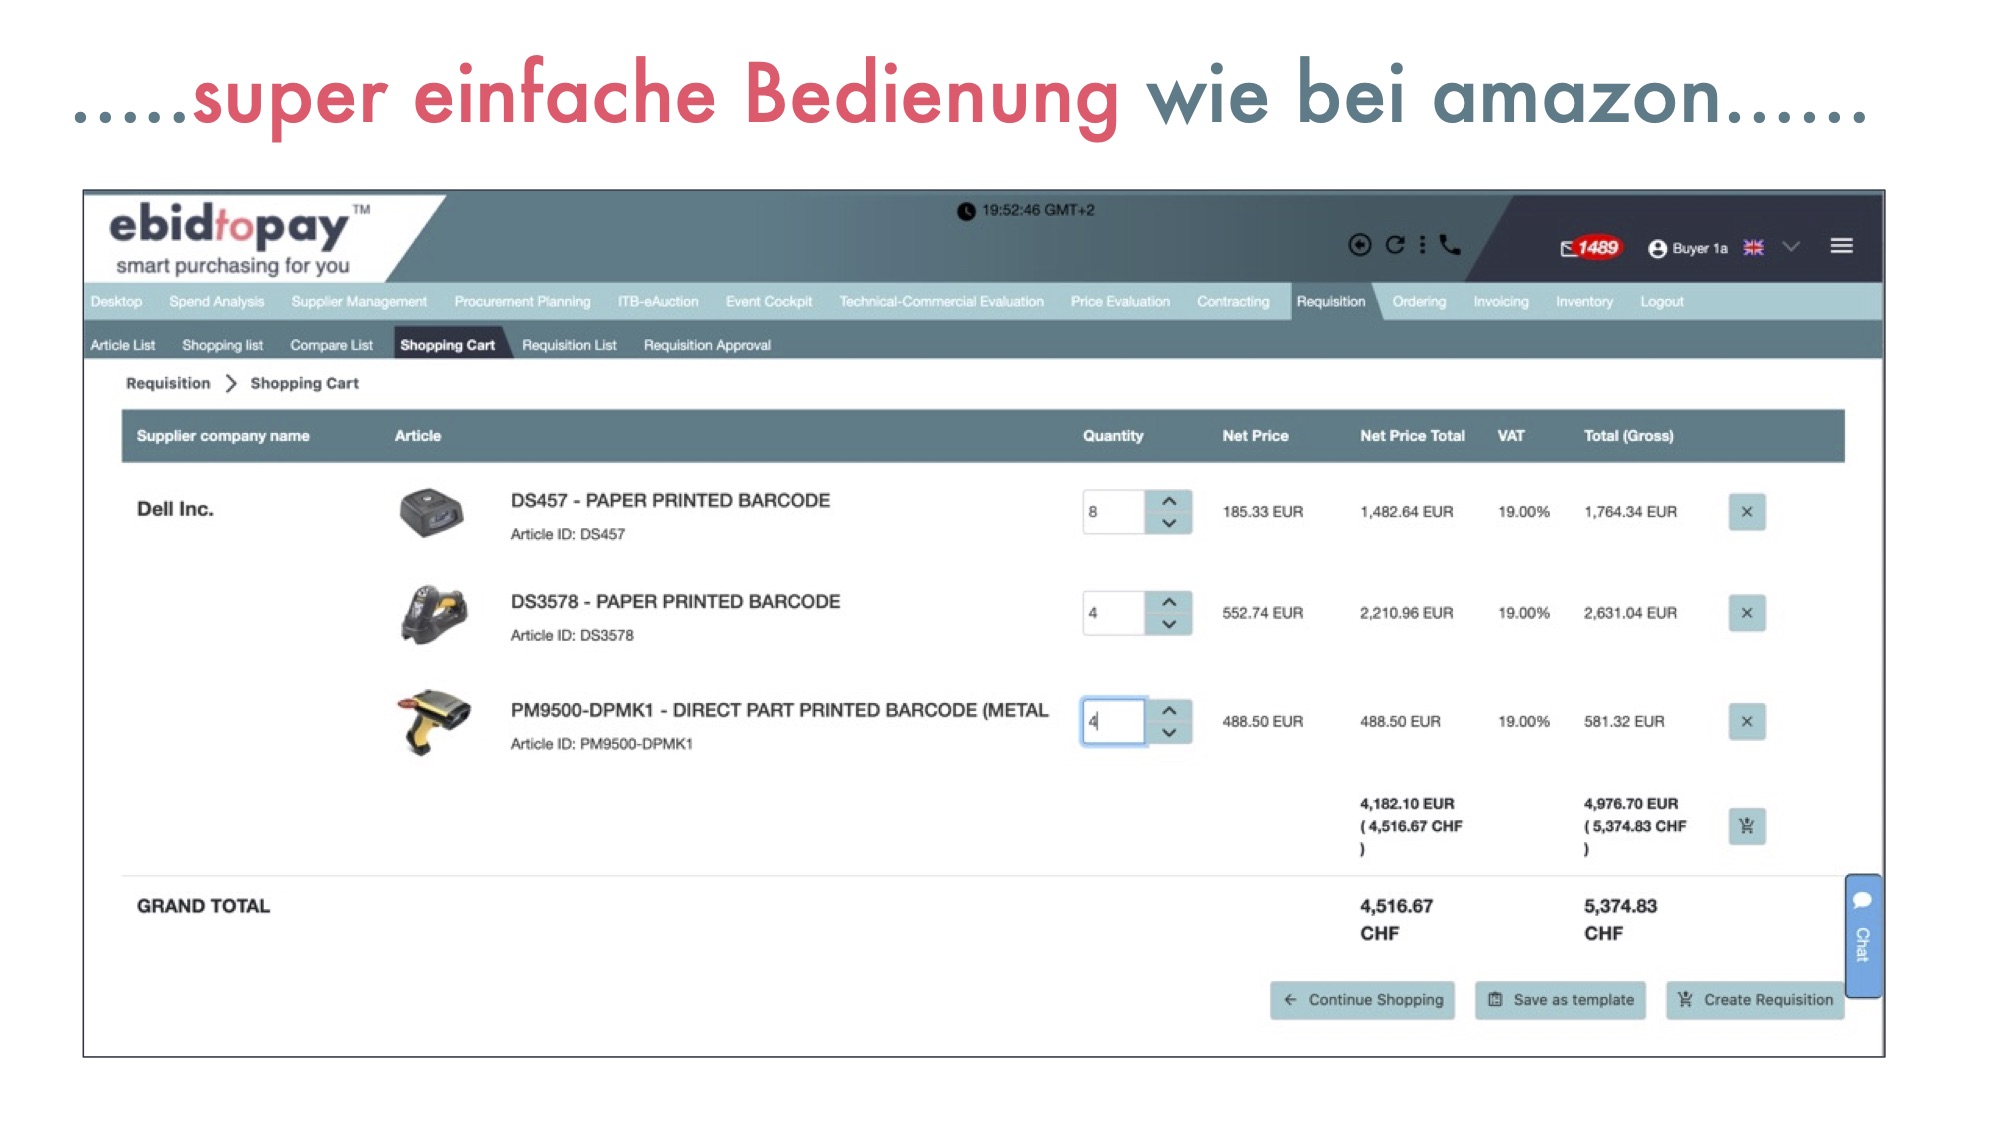Increase PM9500-DPMK1 quantity with up arrow

(1169, 710)
